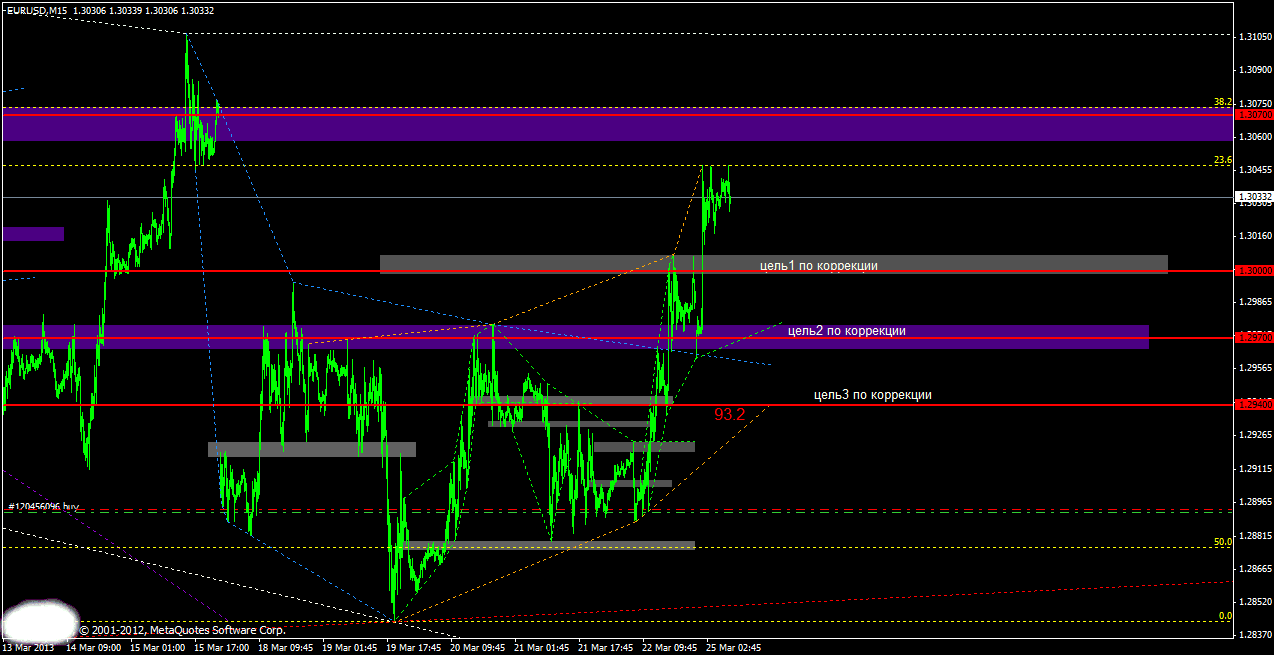Click the 1.29565 price axis label

(1255, 369)
